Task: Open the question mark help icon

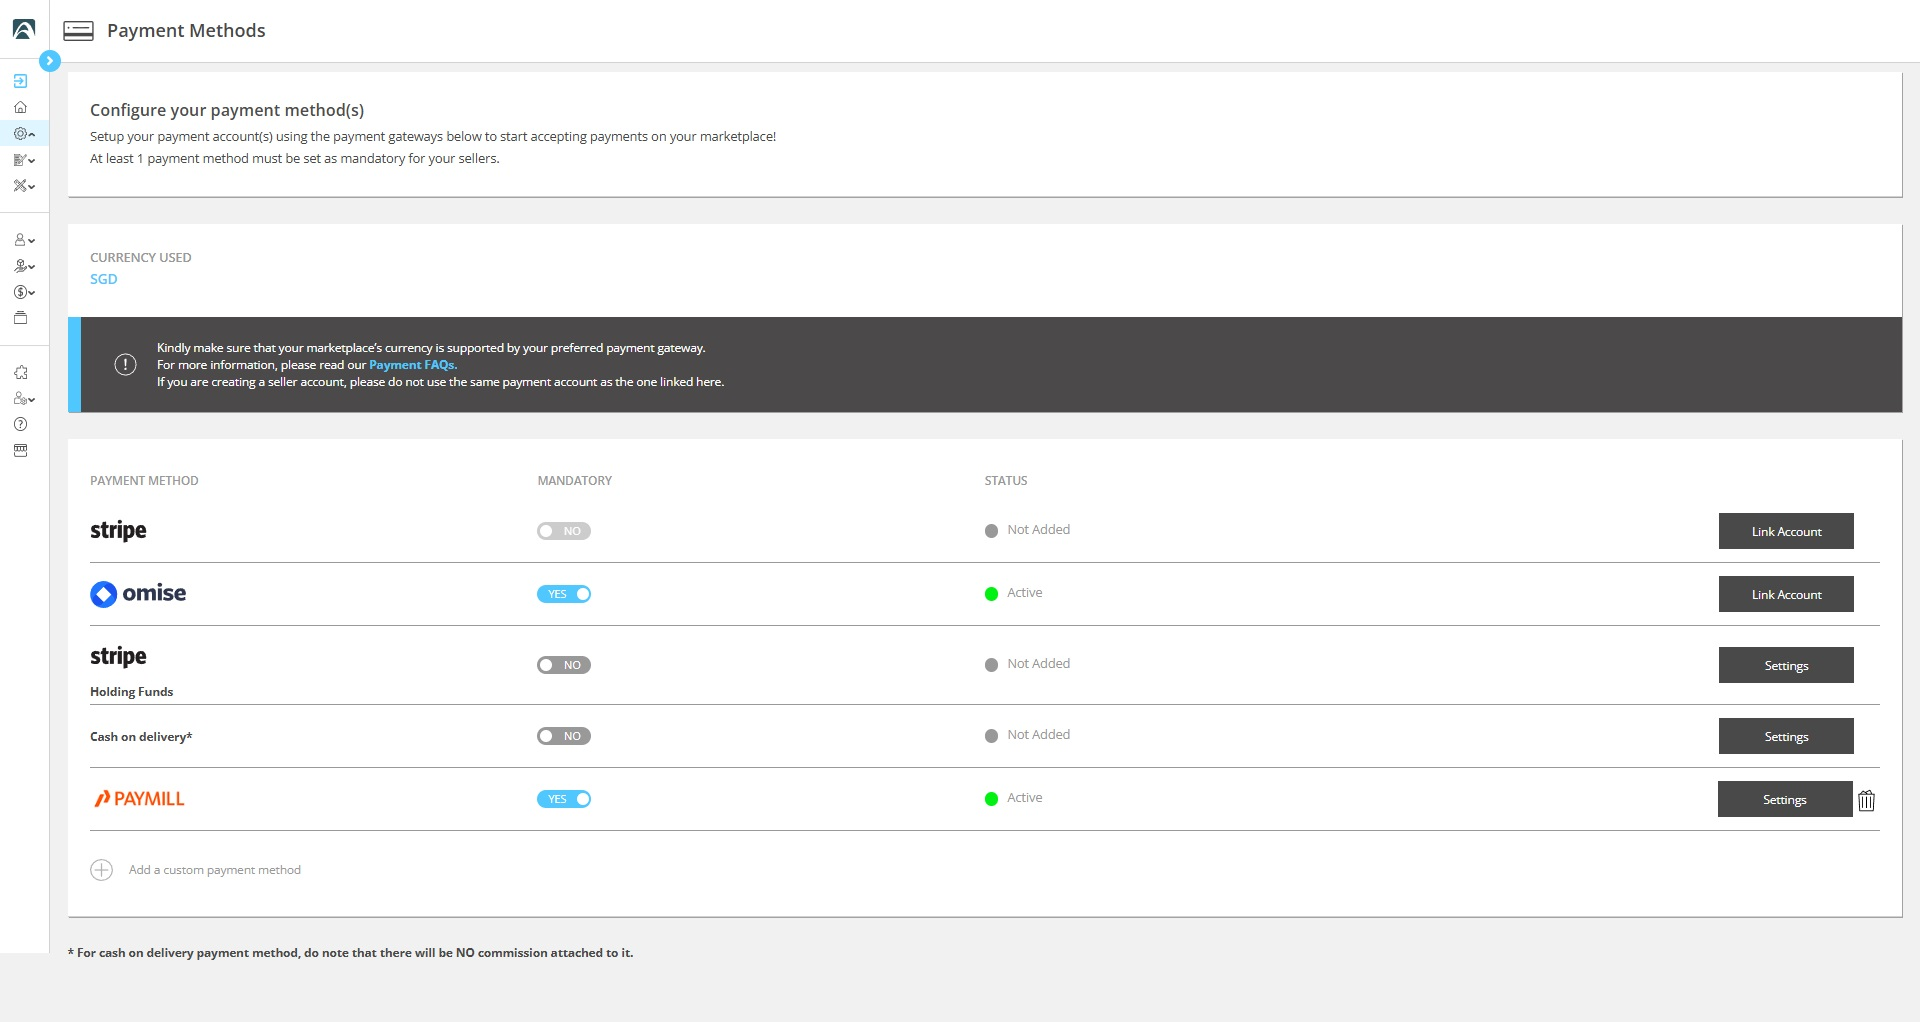Action: tap(20, 424)
